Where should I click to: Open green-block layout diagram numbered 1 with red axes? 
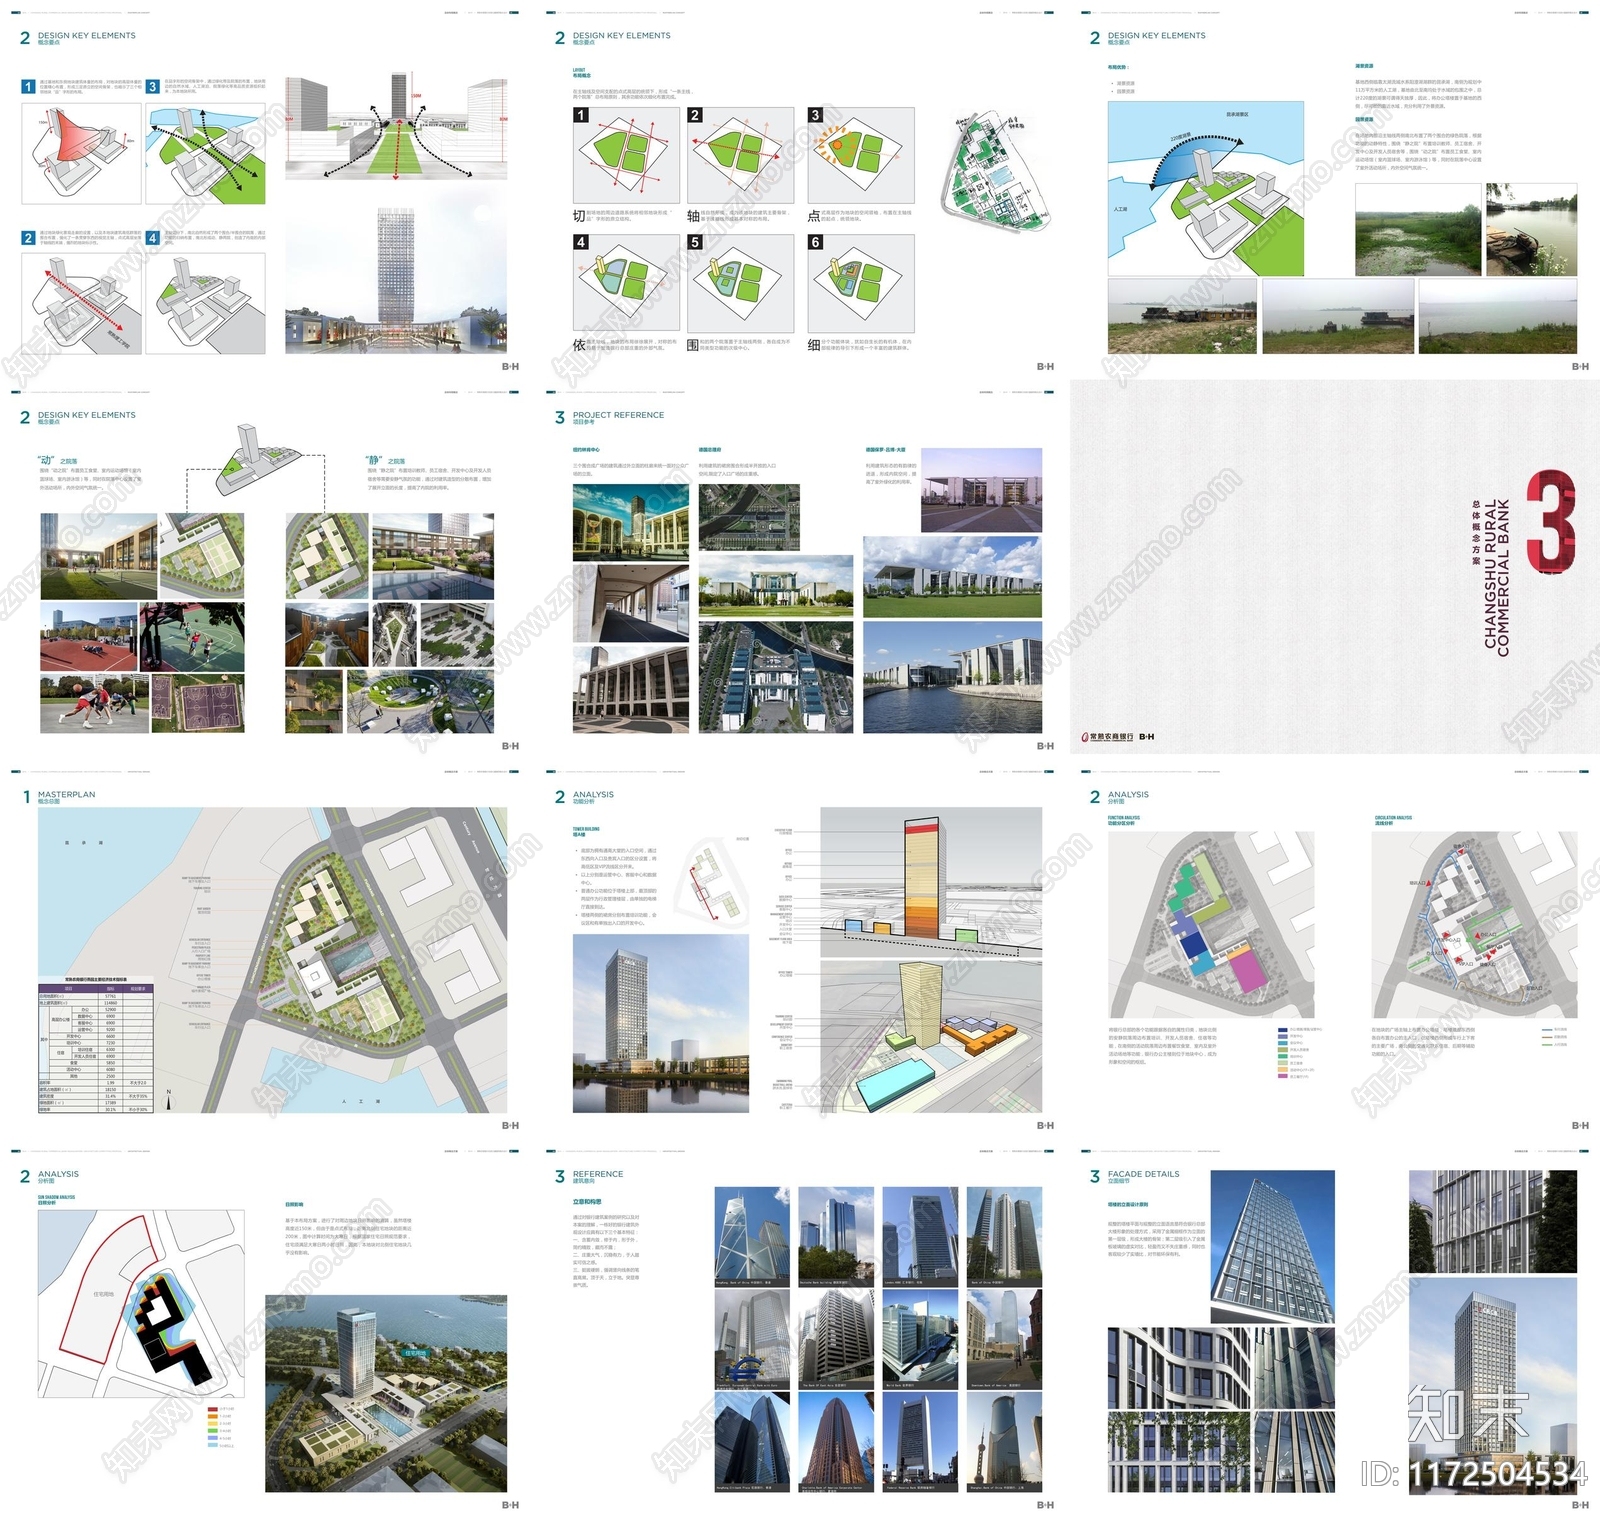(626, 156)
